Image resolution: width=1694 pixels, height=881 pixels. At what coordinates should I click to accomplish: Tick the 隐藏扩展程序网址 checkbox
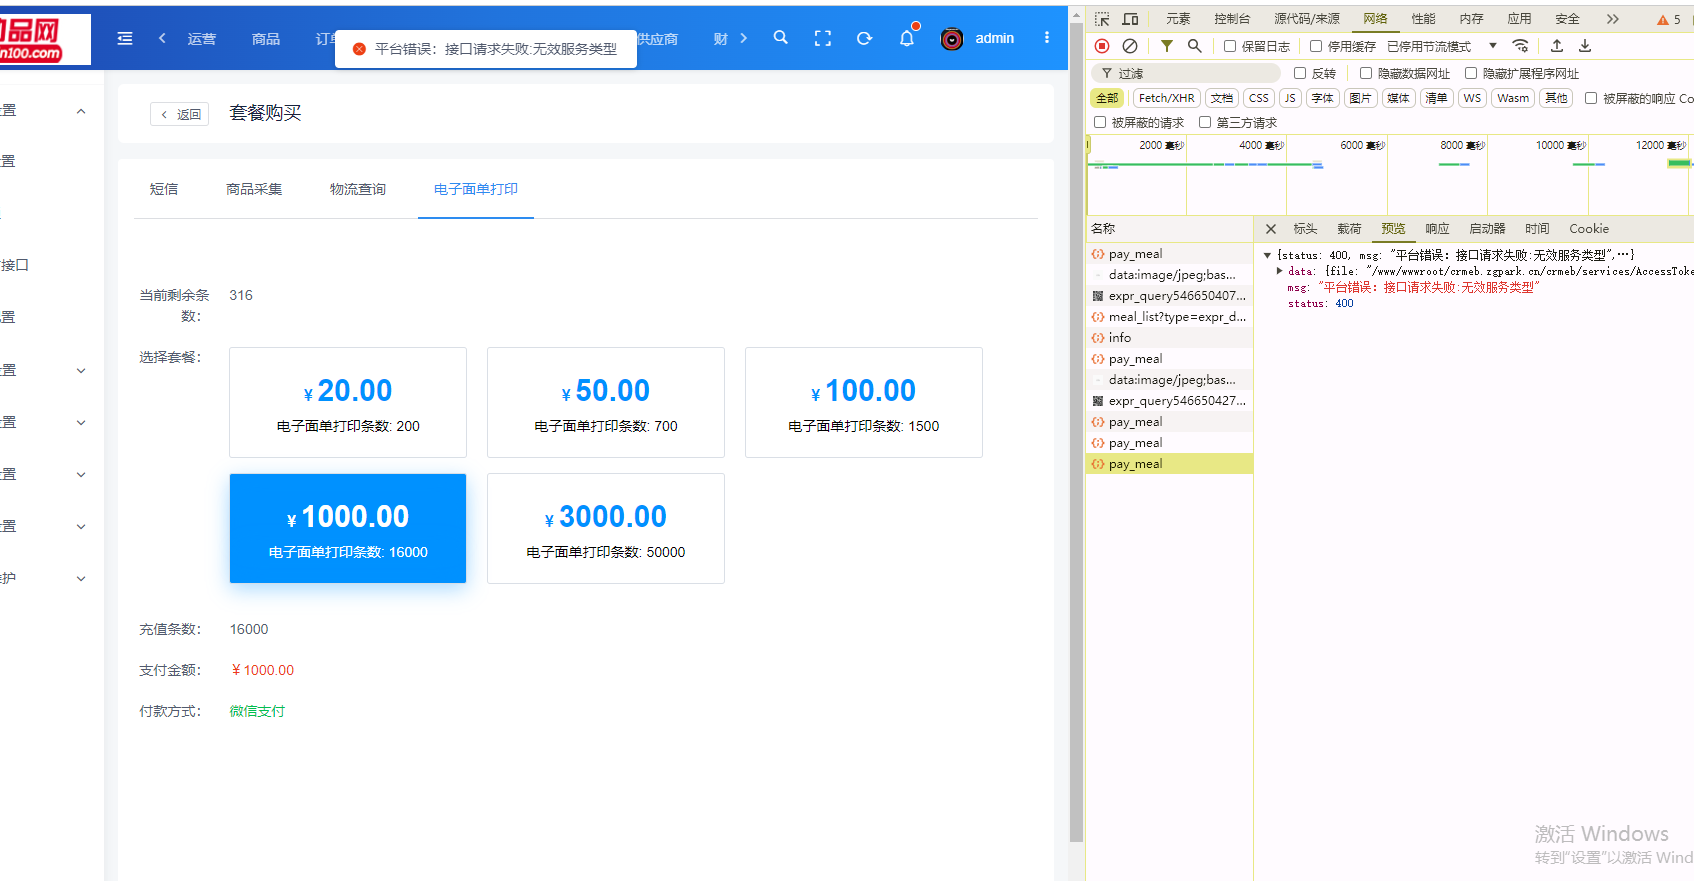tap(1471, 73)
